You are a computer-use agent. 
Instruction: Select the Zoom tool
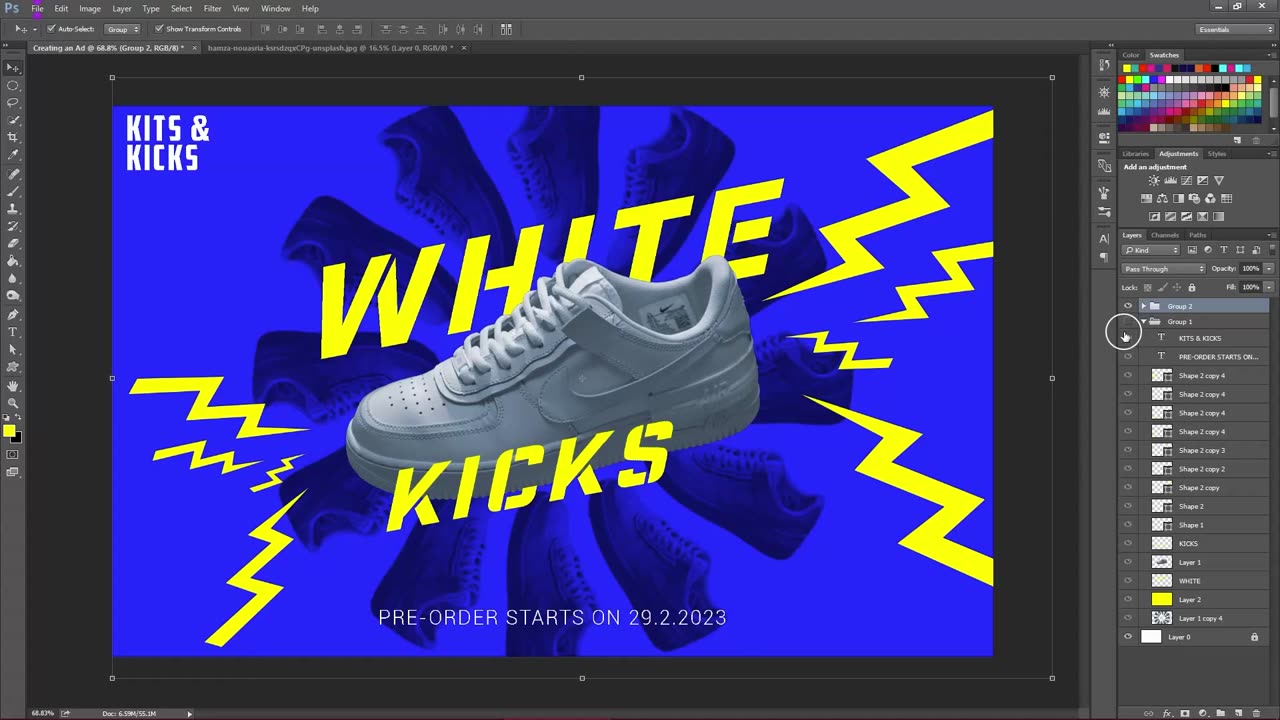(13, 402)
